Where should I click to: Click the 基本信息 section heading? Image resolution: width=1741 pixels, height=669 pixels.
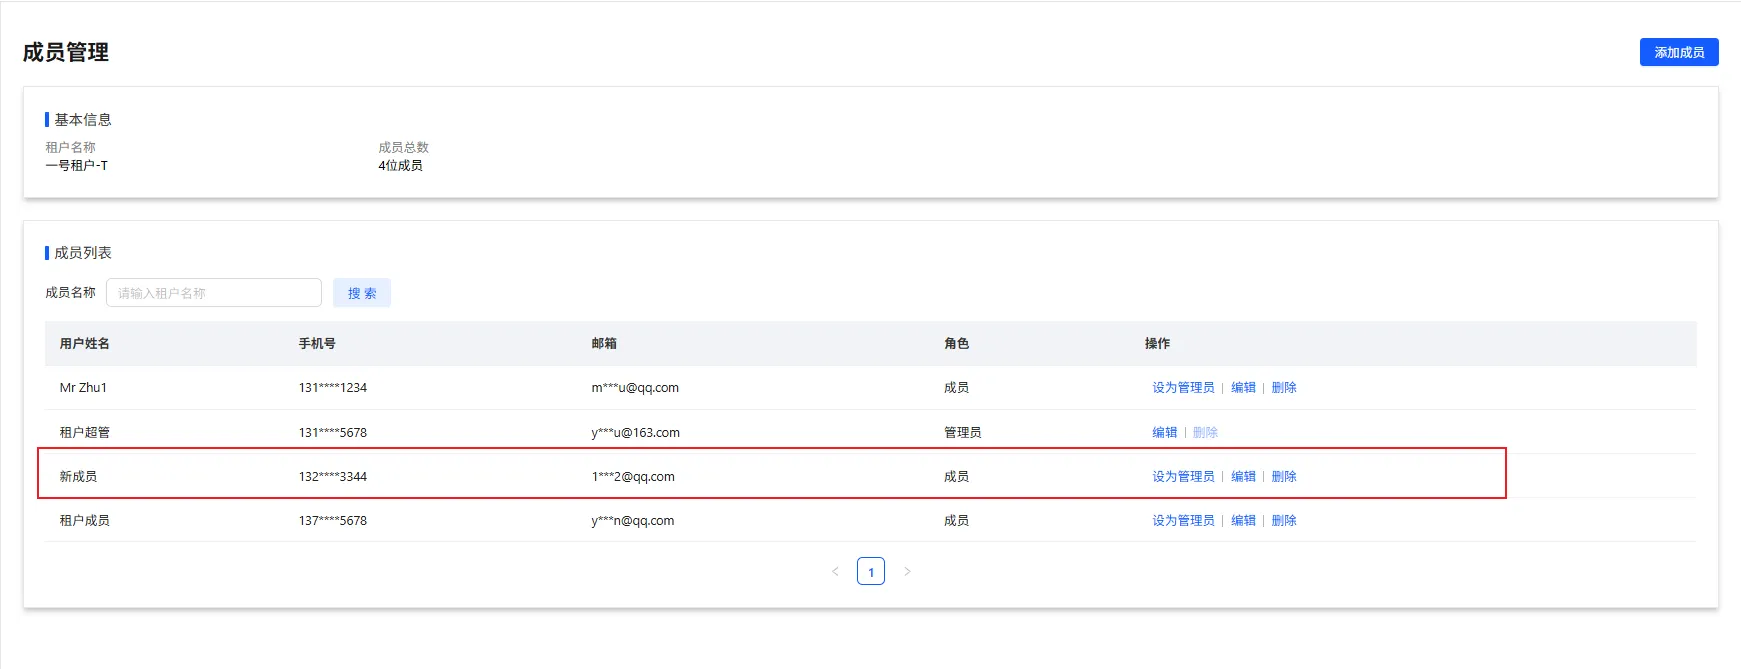coord(83,120)
